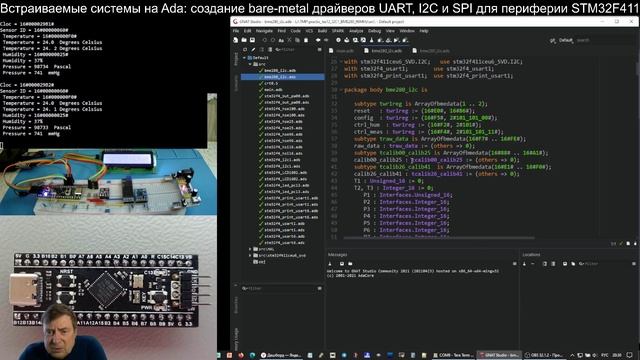This screenshot has height=360, width=640.
Task: Open the OBS taskbar button
Action: tap(544, 355)
